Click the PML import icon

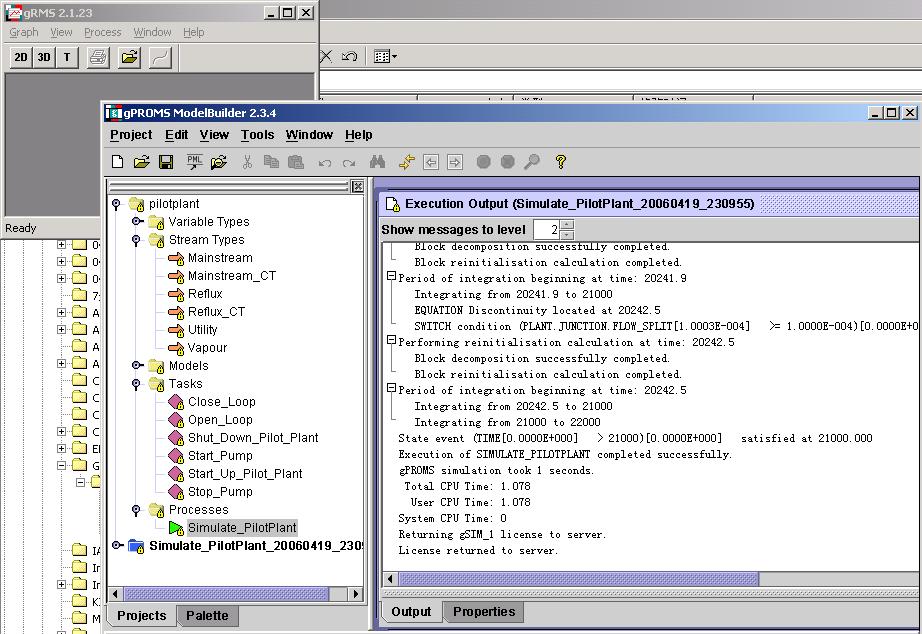coord(195,162)
